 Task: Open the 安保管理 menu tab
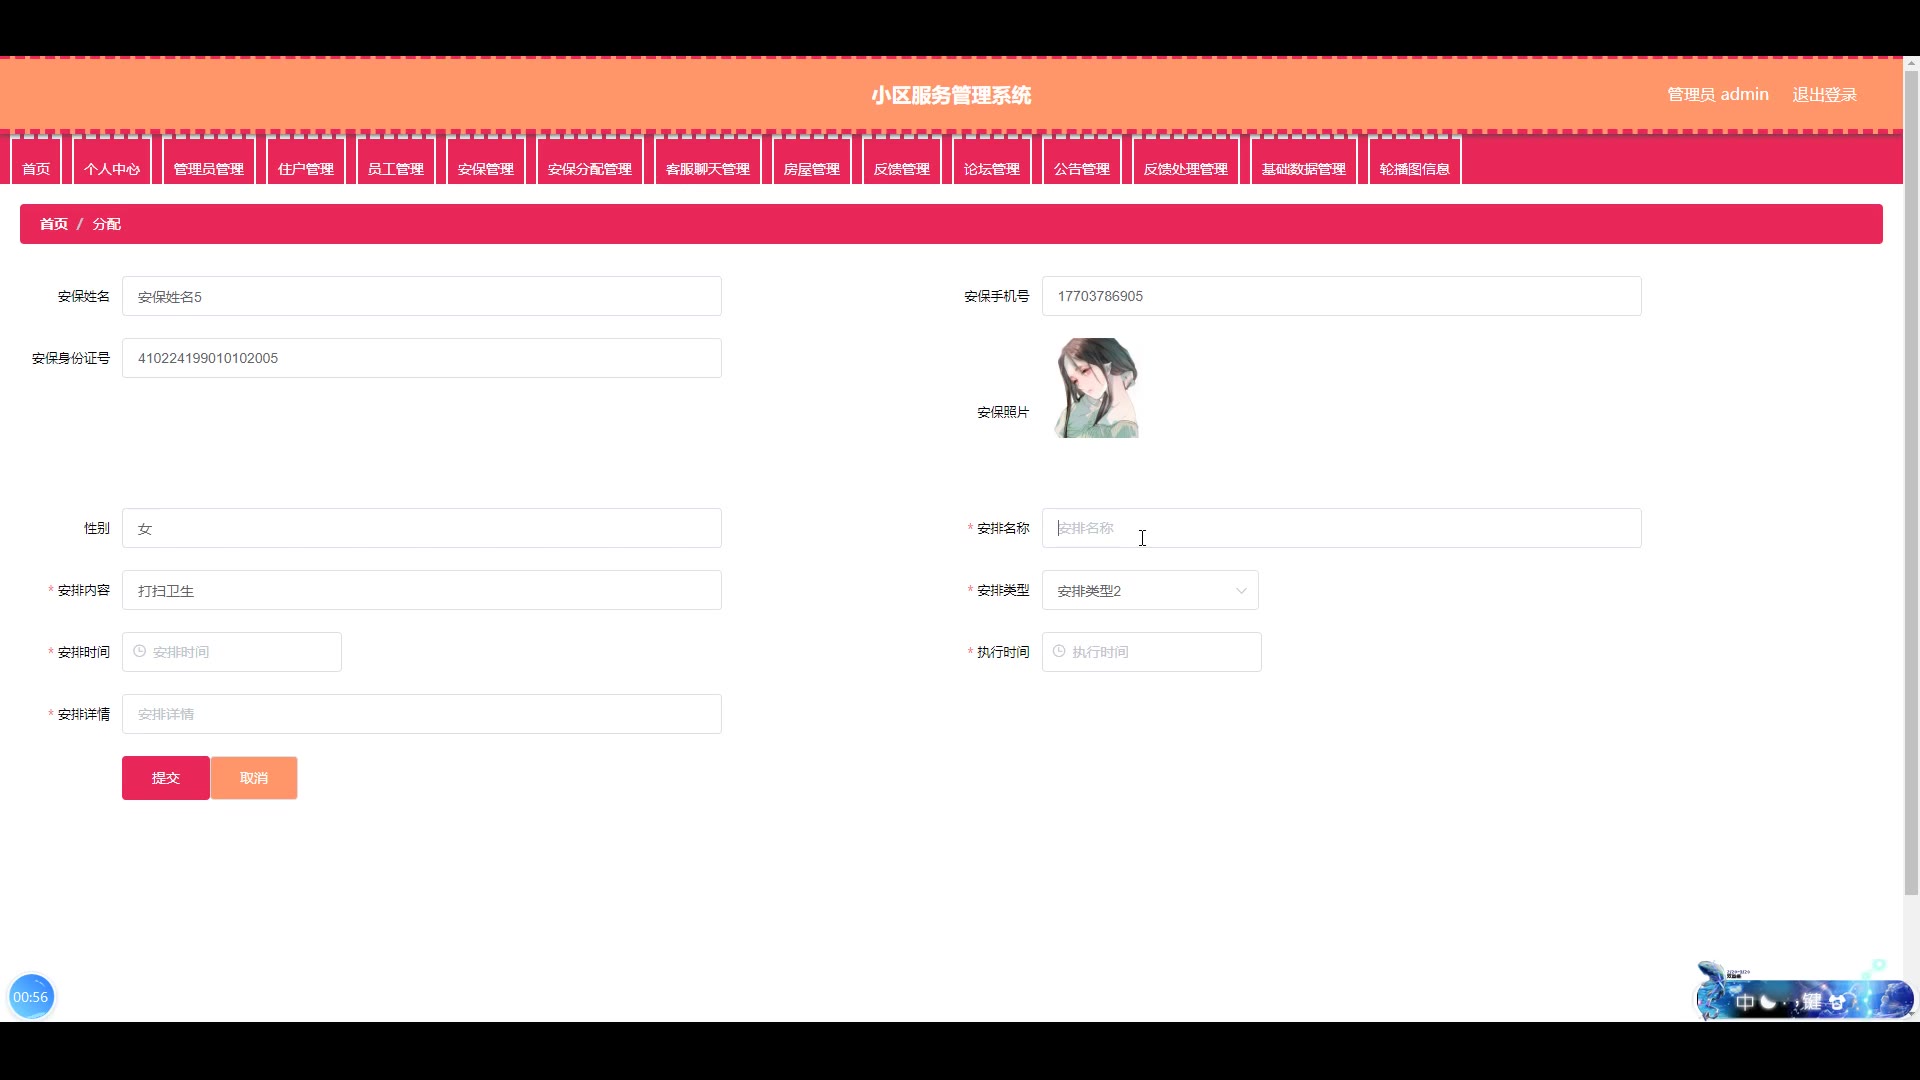486,168
